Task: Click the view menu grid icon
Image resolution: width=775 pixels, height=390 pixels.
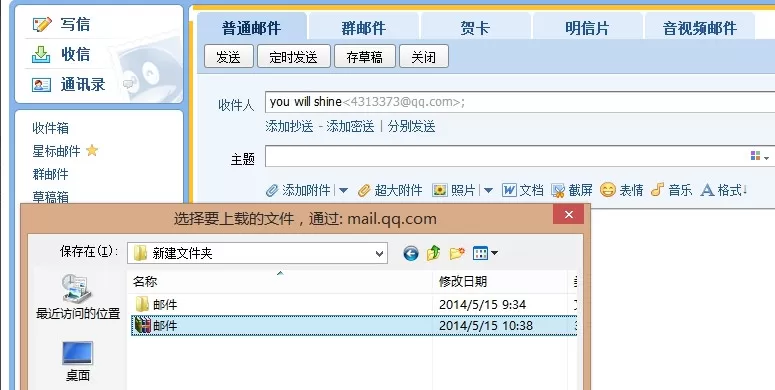Action: pyautogui.click(x=480, y=254)
